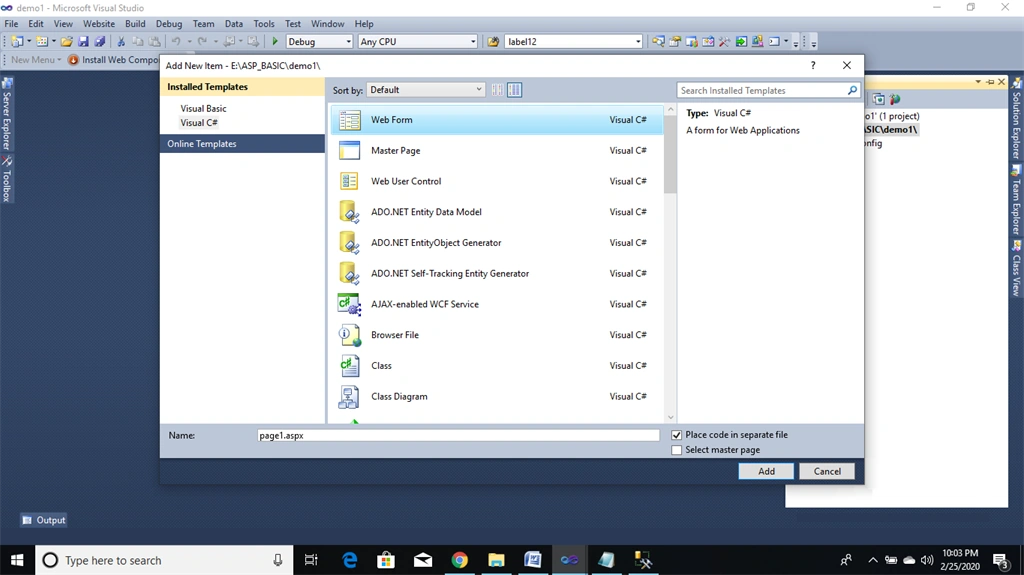The image size is (1024, 575).
Task: Open Solution Explorer from toolbar icon
Action: [658, 41]
